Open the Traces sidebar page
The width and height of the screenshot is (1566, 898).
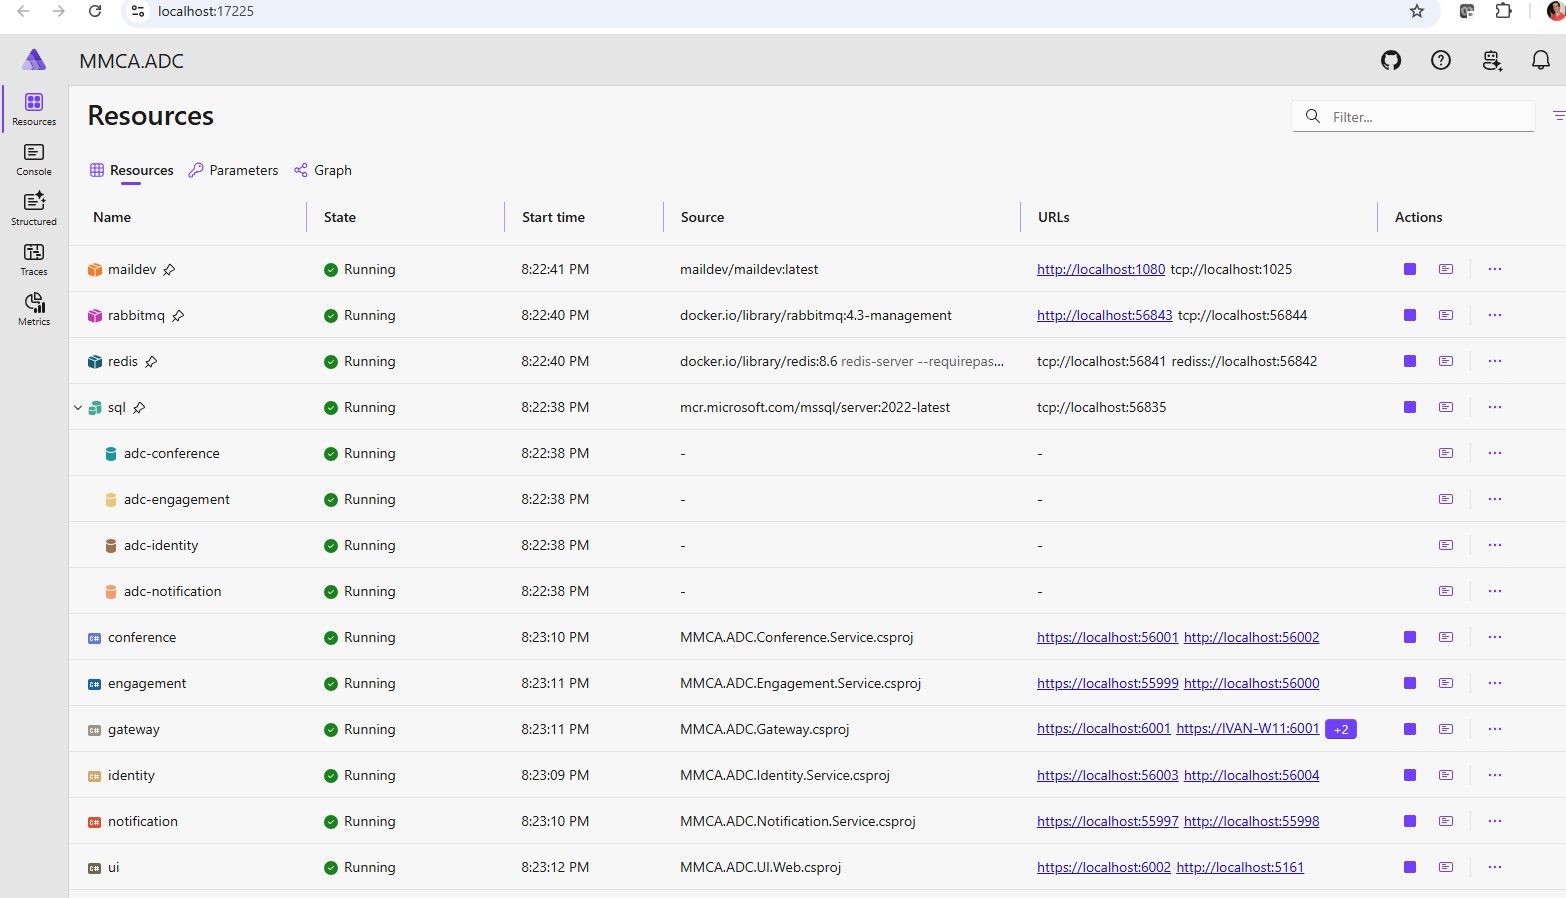coord(34,259)
